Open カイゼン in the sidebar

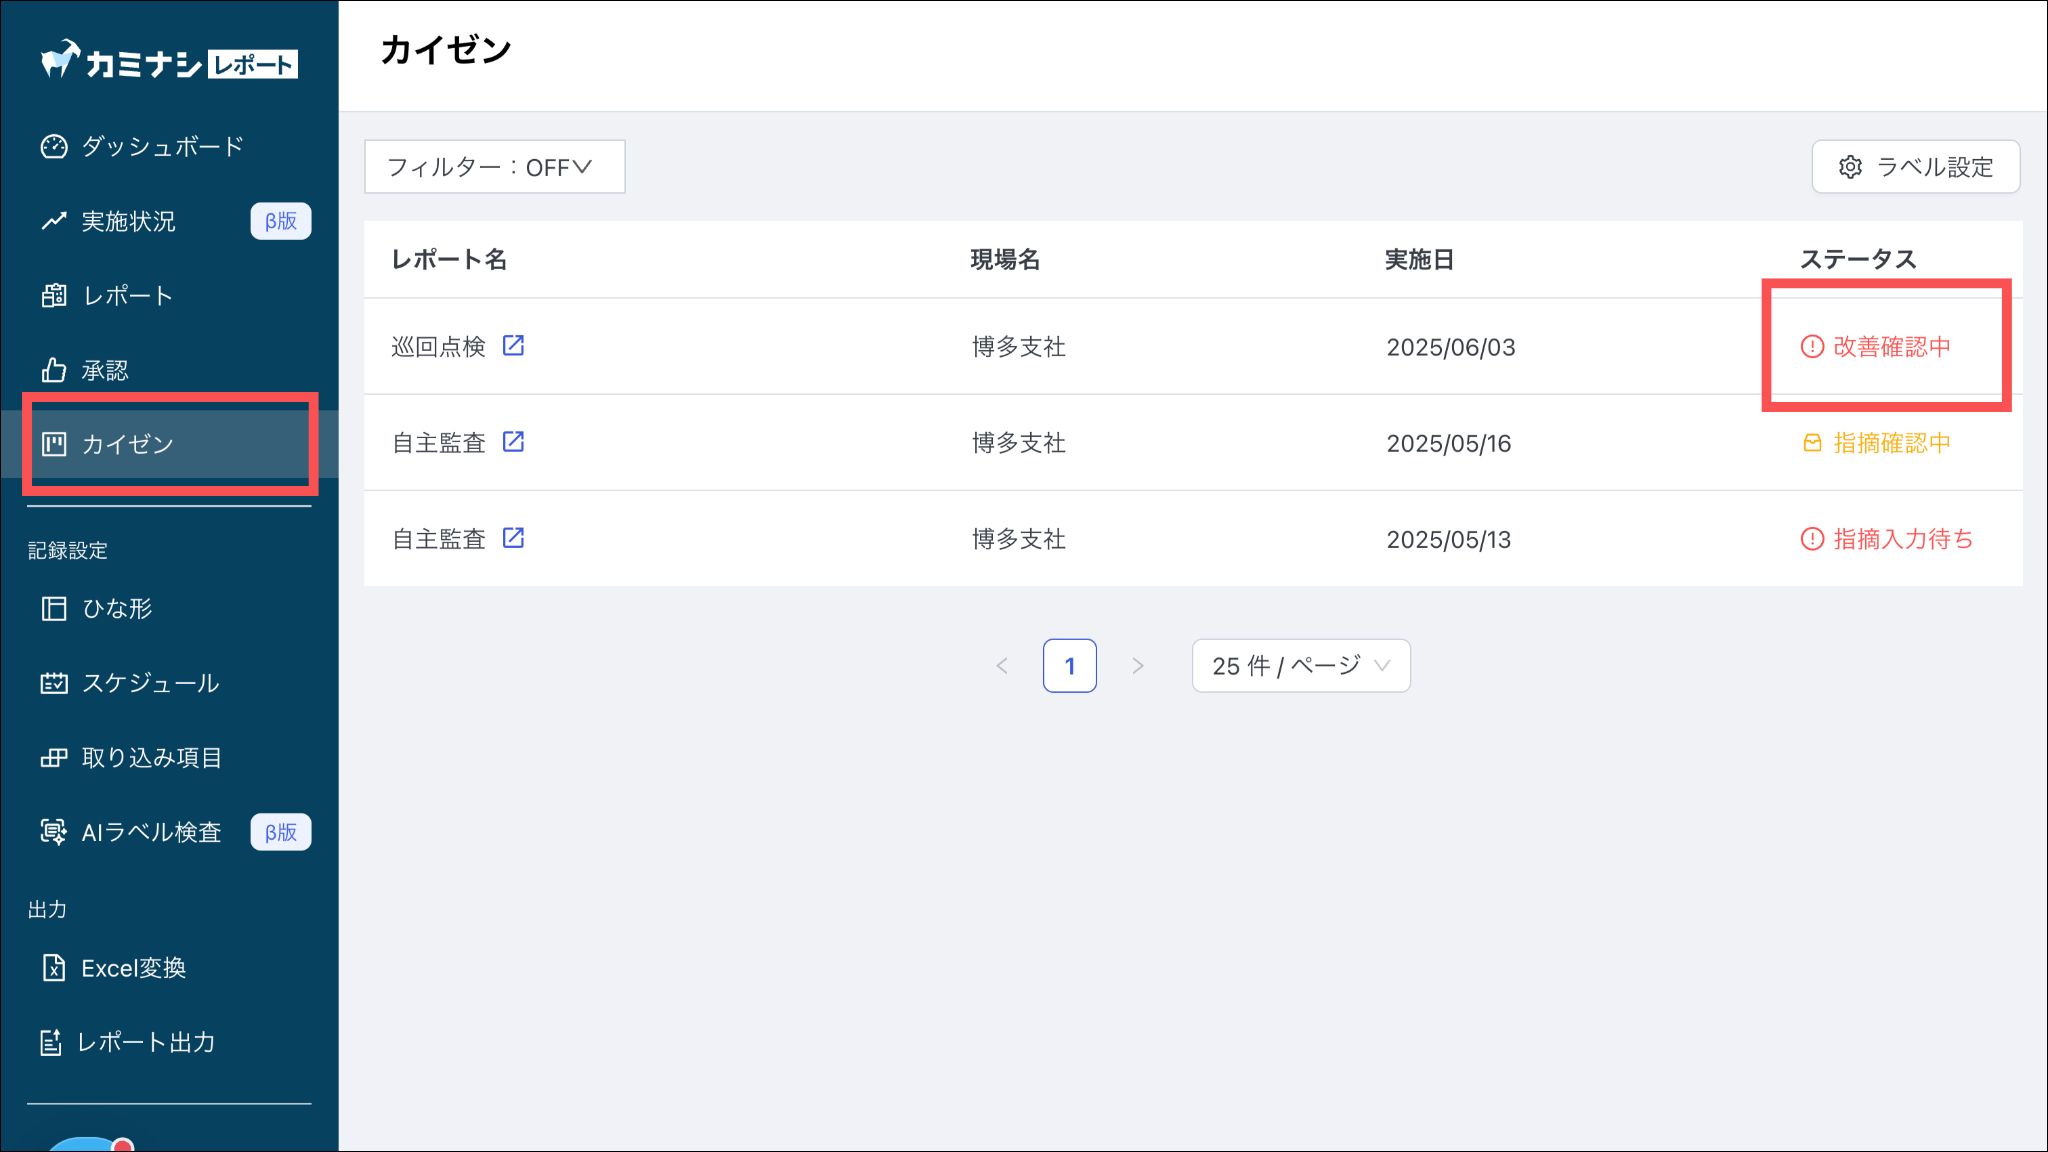128,444
